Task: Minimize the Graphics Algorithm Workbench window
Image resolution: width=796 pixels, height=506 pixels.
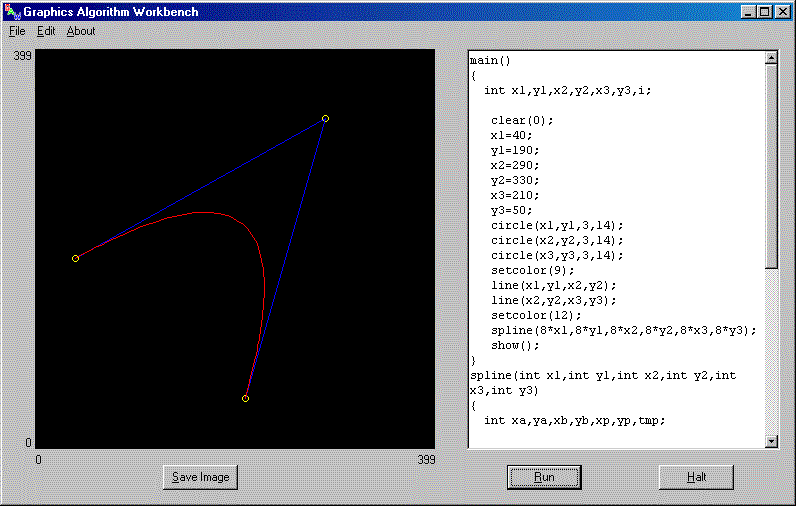Action: coord(748,12)
